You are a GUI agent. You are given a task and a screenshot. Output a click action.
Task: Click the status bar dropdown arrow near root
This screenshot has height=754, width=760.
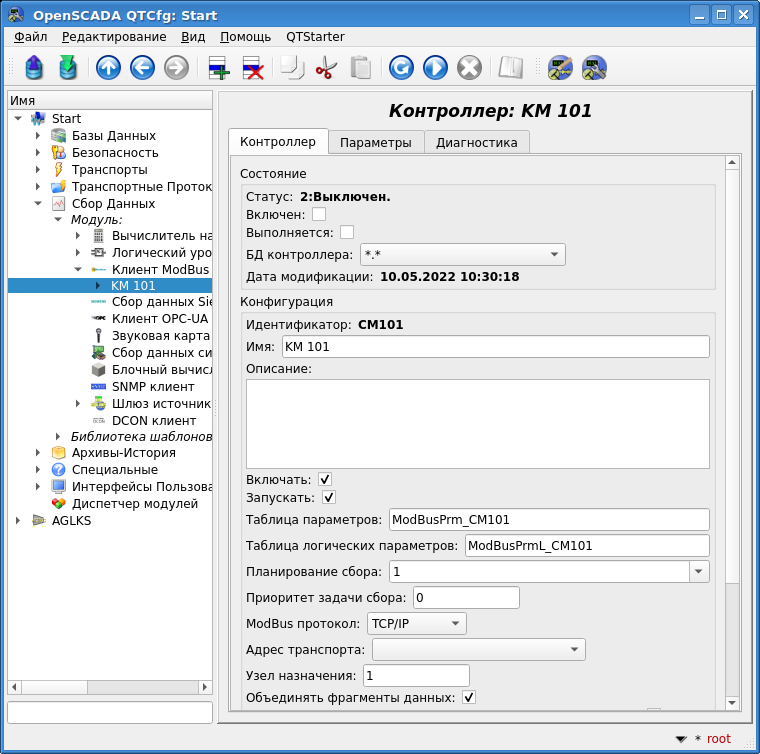point(681,739)
